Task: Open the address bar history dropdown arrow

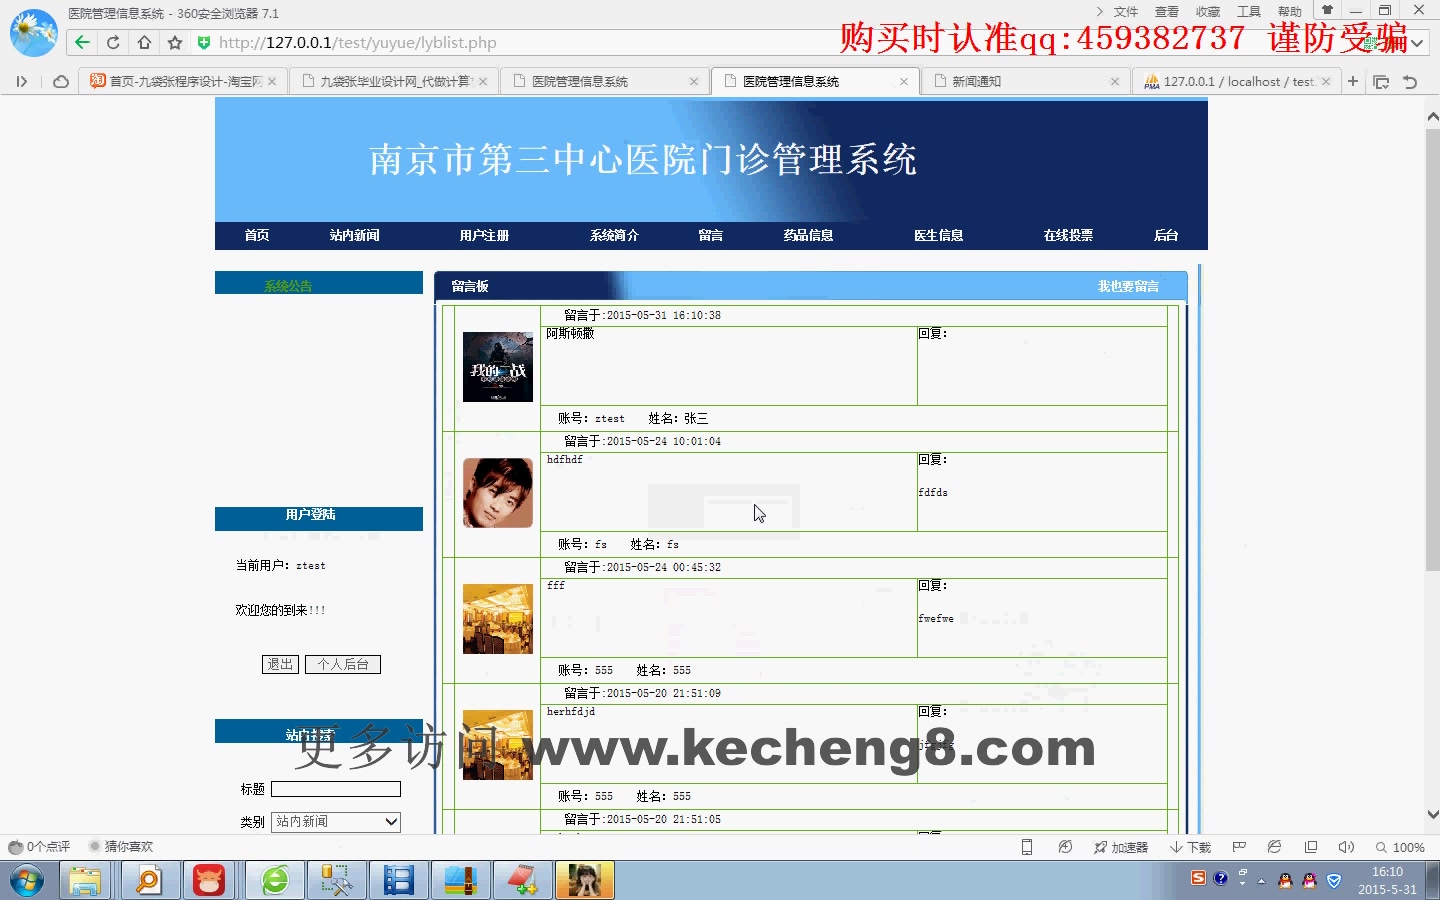Action: (x=1417, y=43)
